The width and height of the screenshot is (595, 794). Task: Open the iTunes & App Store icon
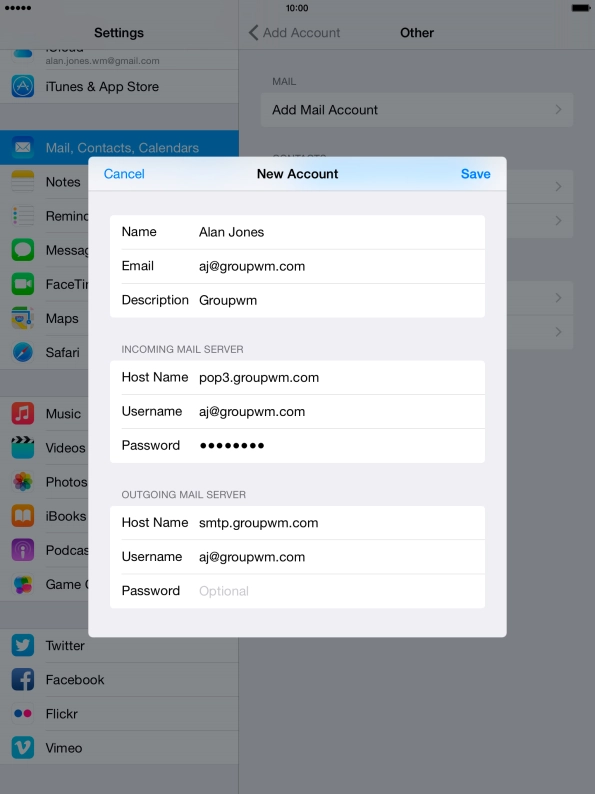click(x=23, y=87)
